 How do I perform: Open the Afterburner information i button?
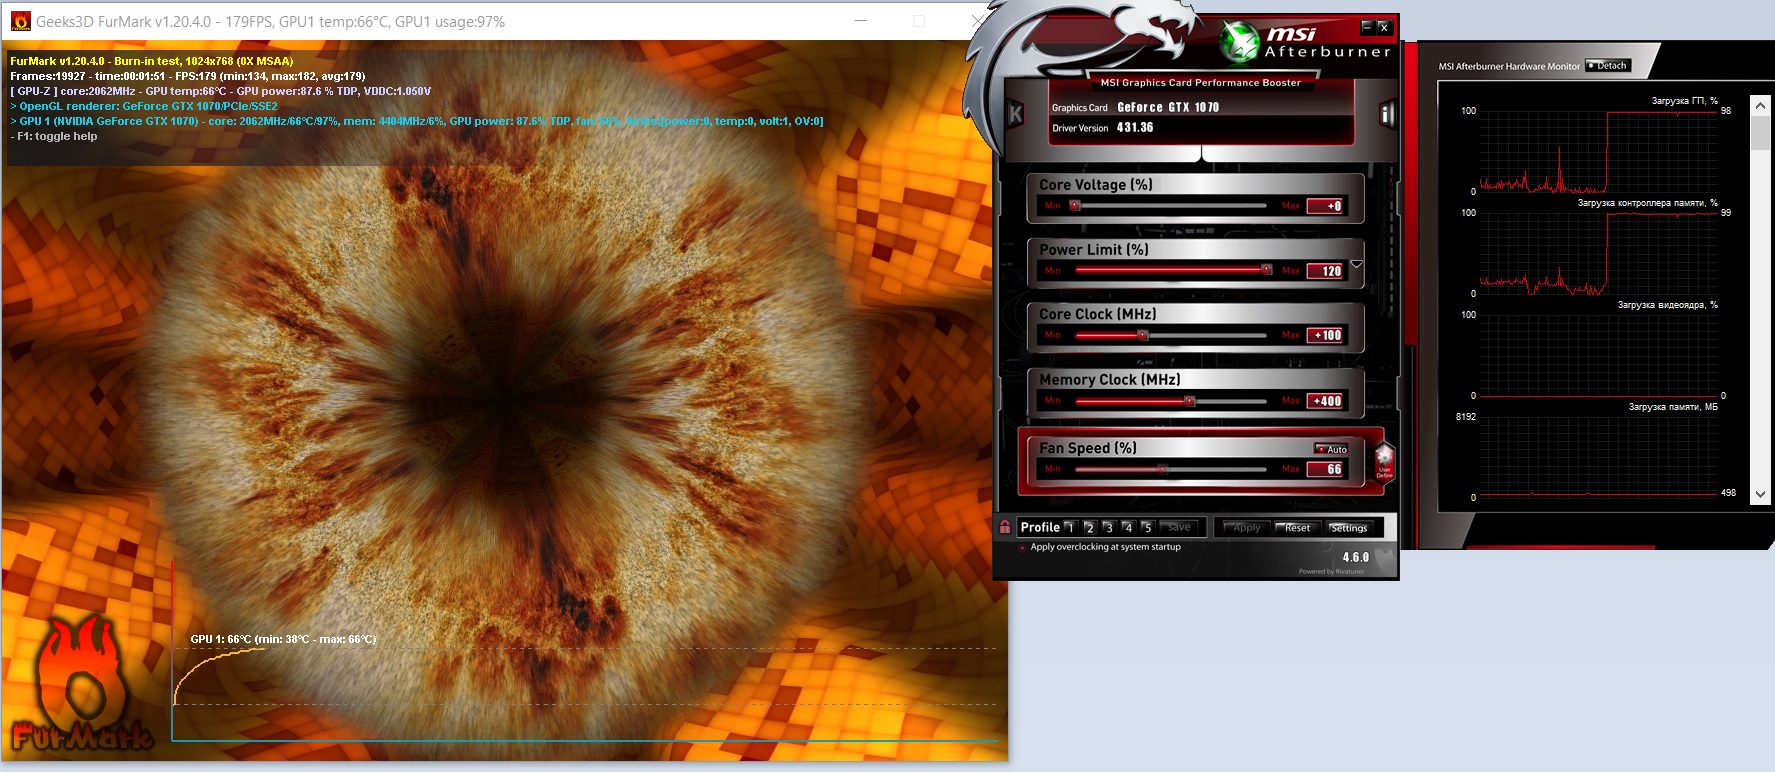tap(1387, 114)
